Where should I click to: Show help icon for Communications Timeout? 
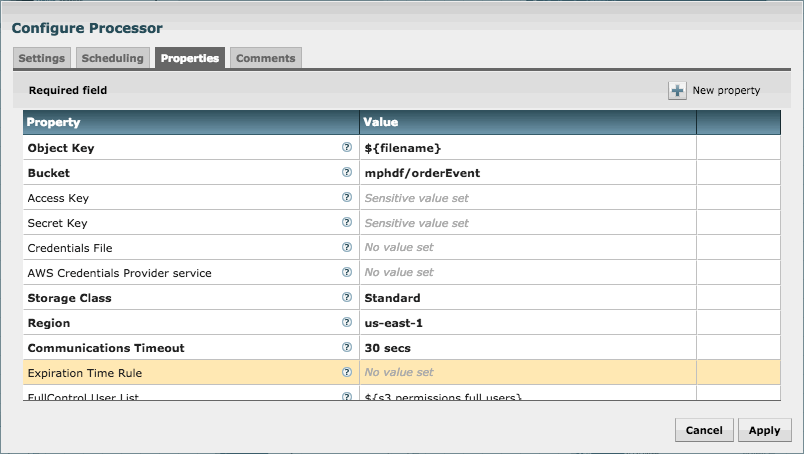coord(347,347)
